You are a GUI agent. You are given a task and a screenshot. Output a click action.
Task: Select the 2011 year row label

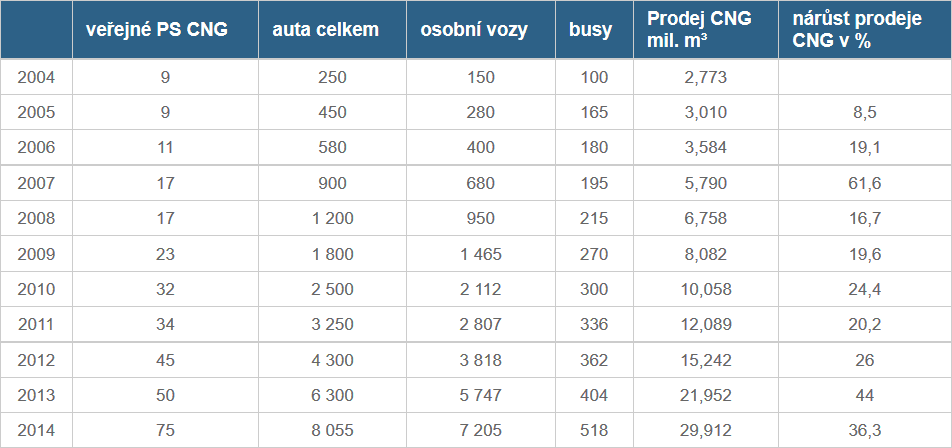[x=36, y=325]
